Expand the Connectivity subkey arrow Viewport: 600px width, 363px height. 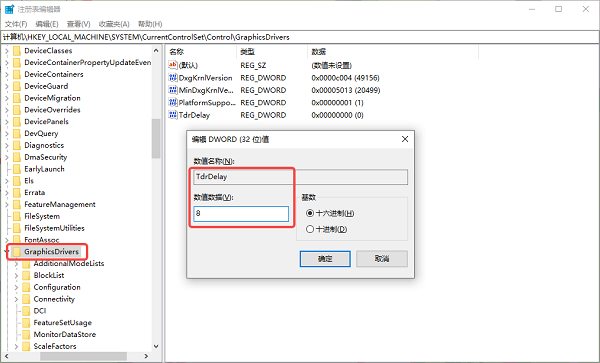click(16, 299)
